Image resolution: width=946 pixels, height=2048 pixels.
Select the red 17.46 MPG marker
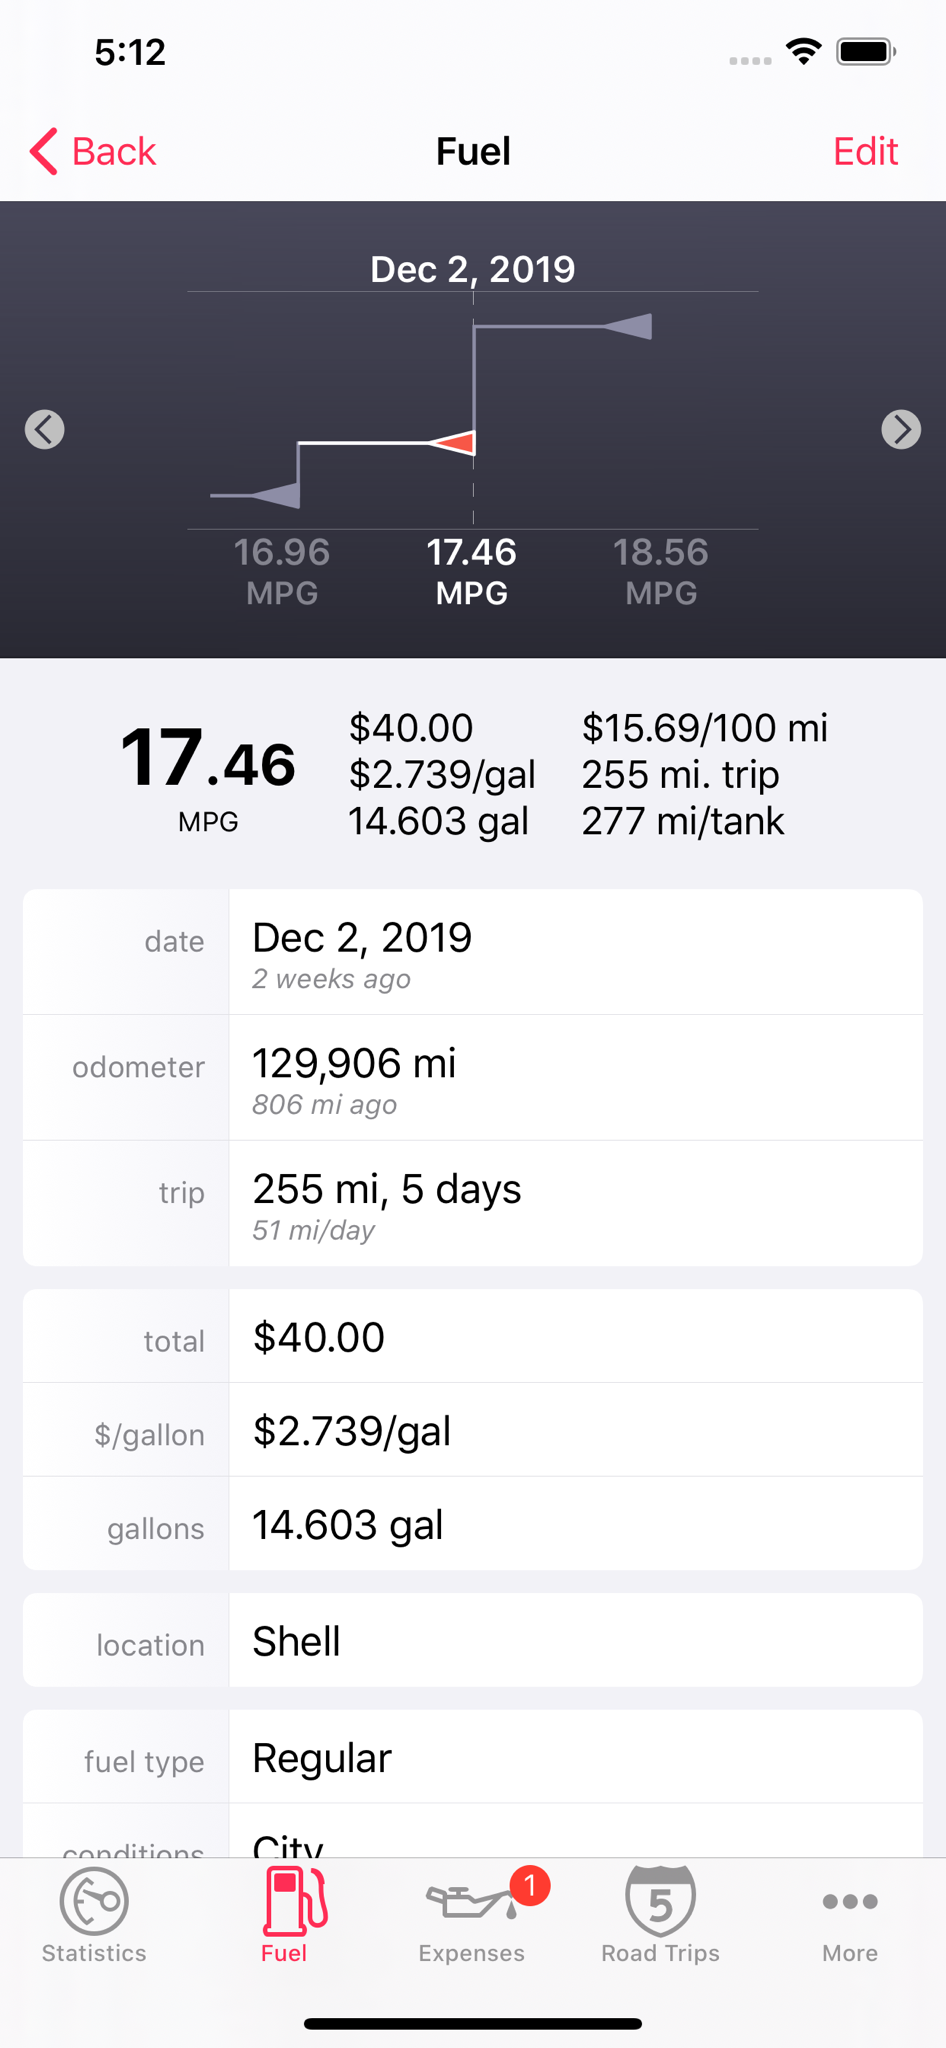pos(452,442)
